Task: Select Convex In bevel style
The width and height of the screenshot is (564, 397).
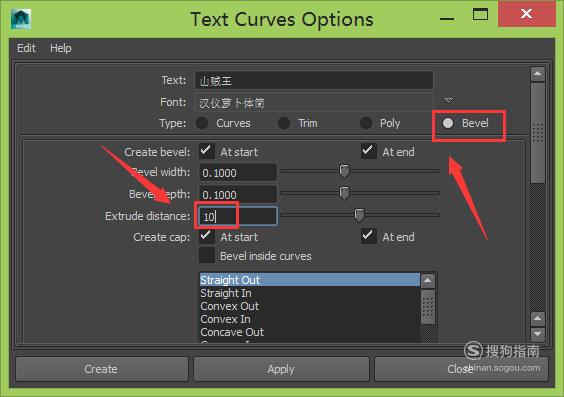Action: click(x=310, y=319)
